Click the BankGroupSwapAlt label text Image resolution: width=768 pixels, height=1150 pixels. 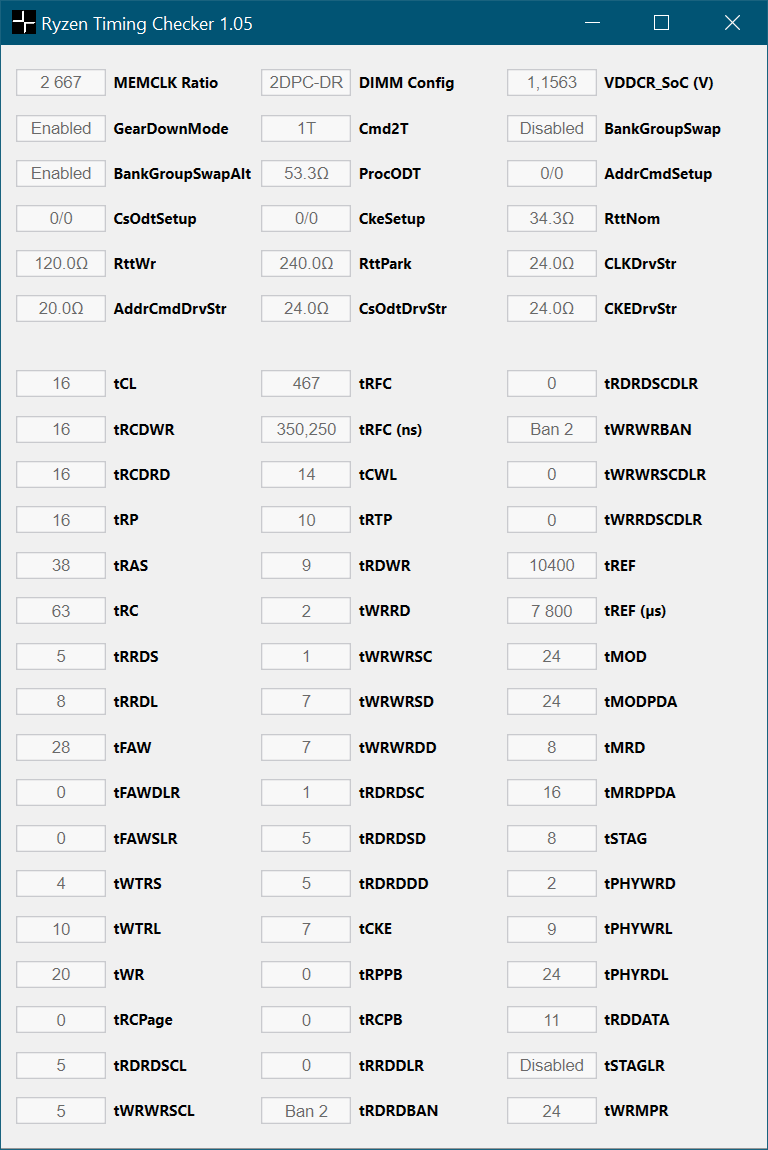click(x=182, y=174)
